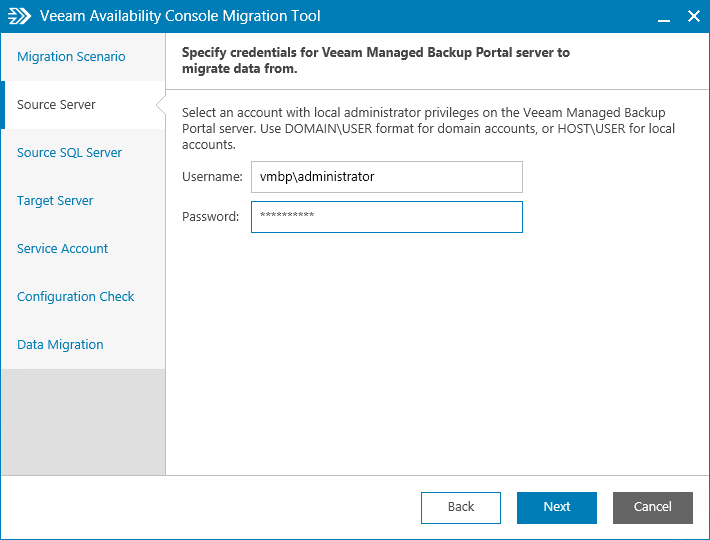This screenshot has width=710, height=540.
Task: Click the Veeam logo icon in title bar
Action: click(x=19, y=16)
